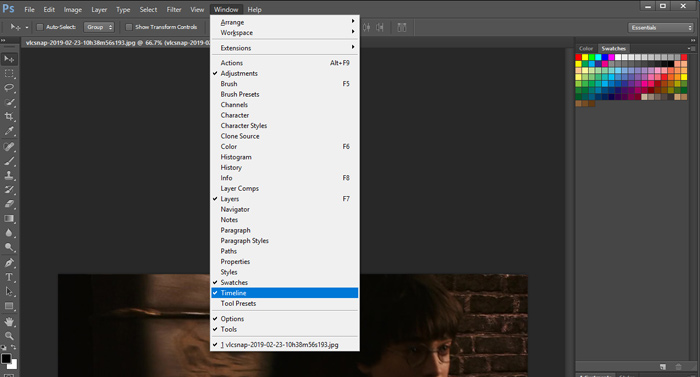The height and width of the screenshot is (377, 700).
Task: Select the Clone Stamp tool
Action: [x=9, y=175]
